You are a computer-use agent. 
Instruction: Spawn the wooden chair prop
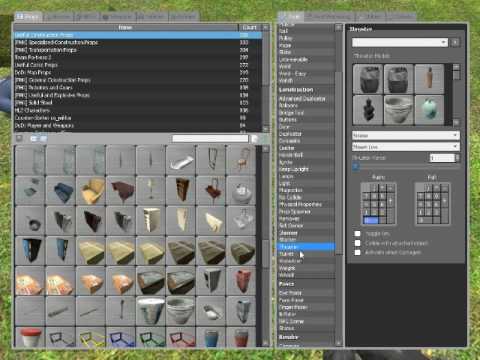[x=241, y=160]
